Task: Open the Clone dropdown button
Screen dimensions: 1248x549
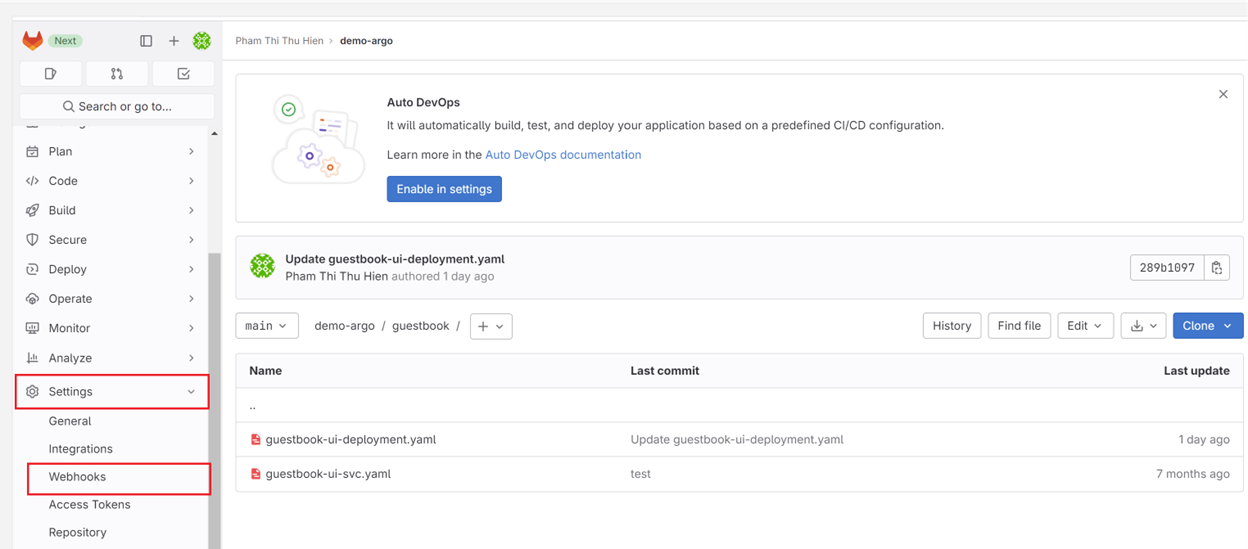Action: [x=1207, y=326]
